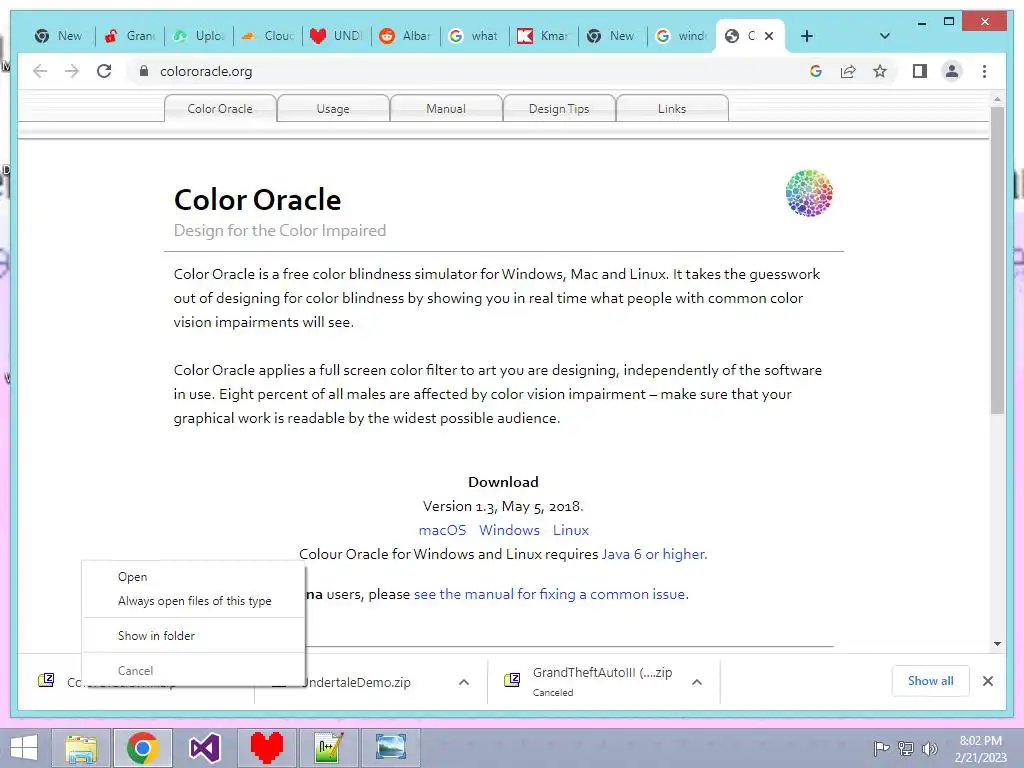Select Always open files of this type
This screenshot has width=1024, height=768.
point(195,601)
